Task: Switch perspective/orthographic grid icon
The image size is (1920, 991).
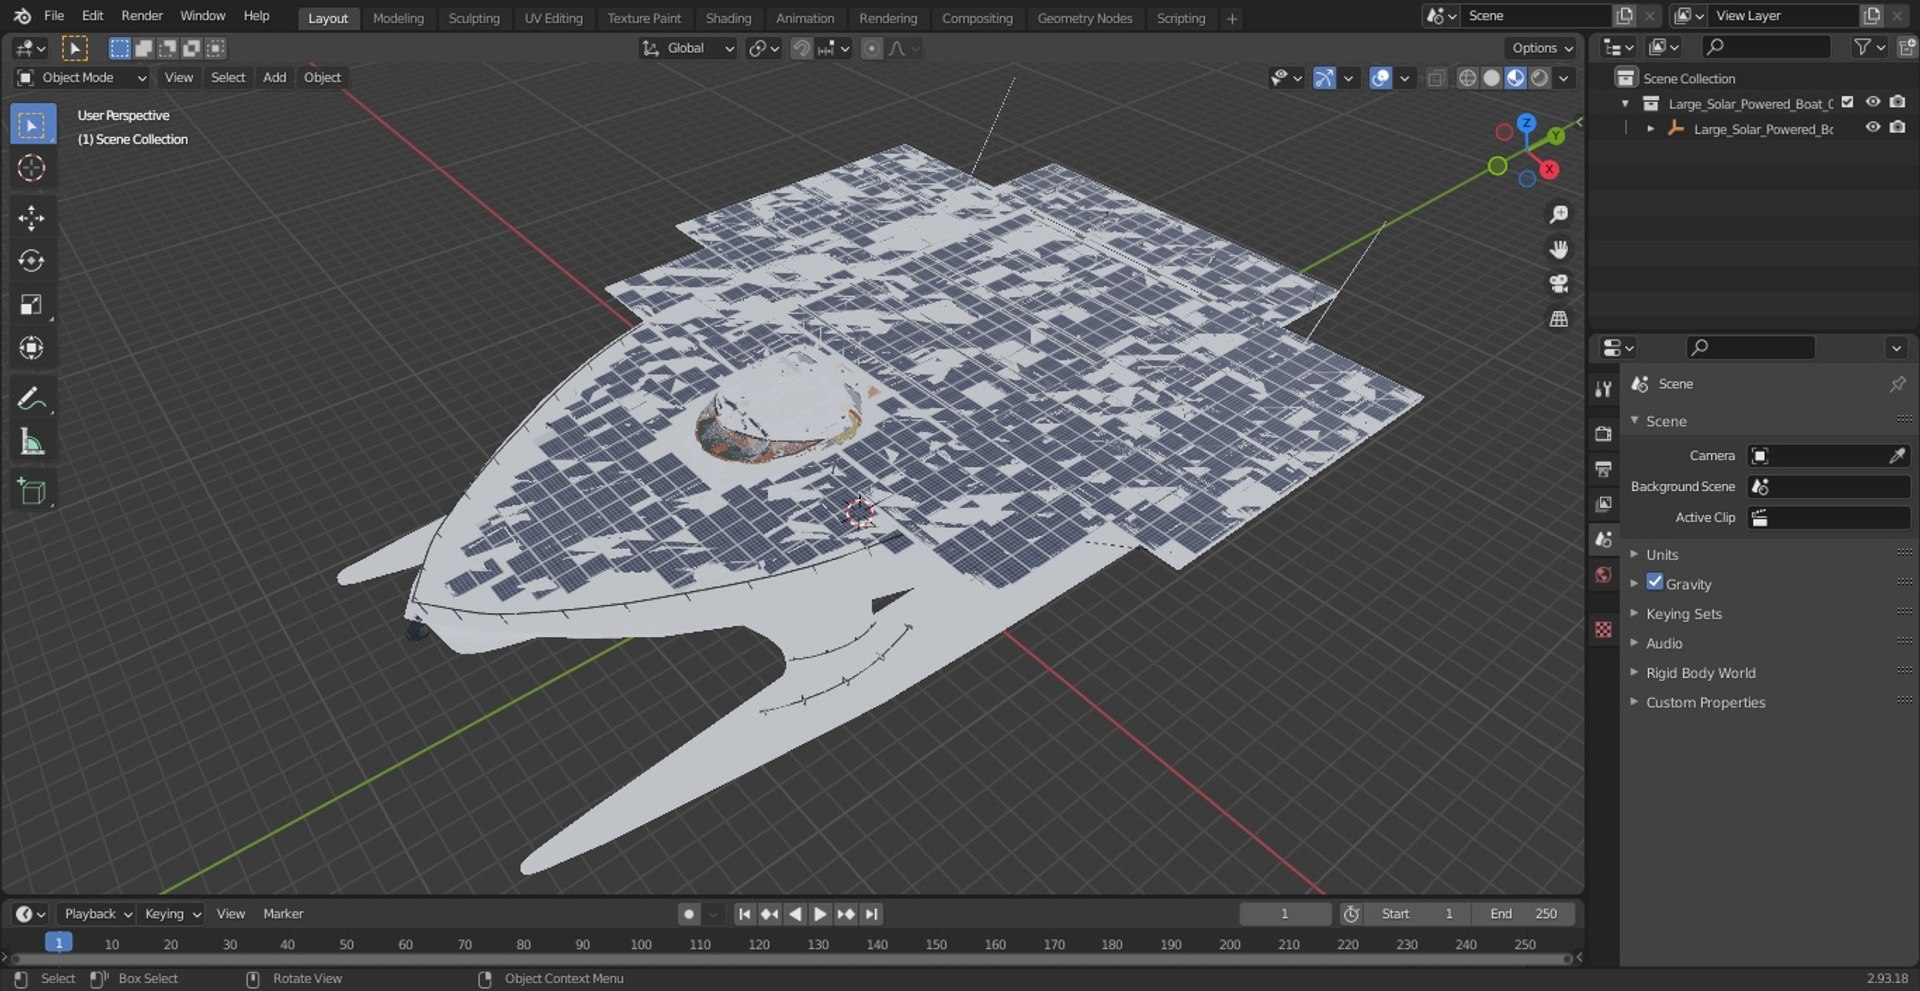Action: point(1558,319)
